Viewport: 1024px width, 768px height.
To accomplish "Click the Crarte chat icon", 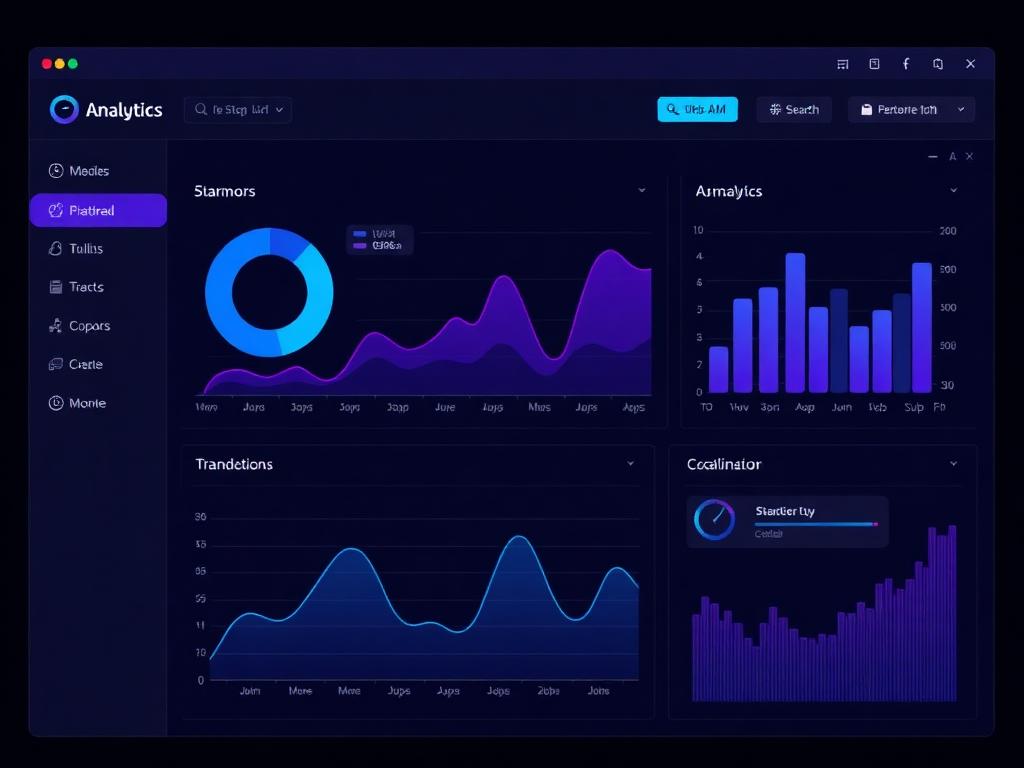I will click(56, 364).
